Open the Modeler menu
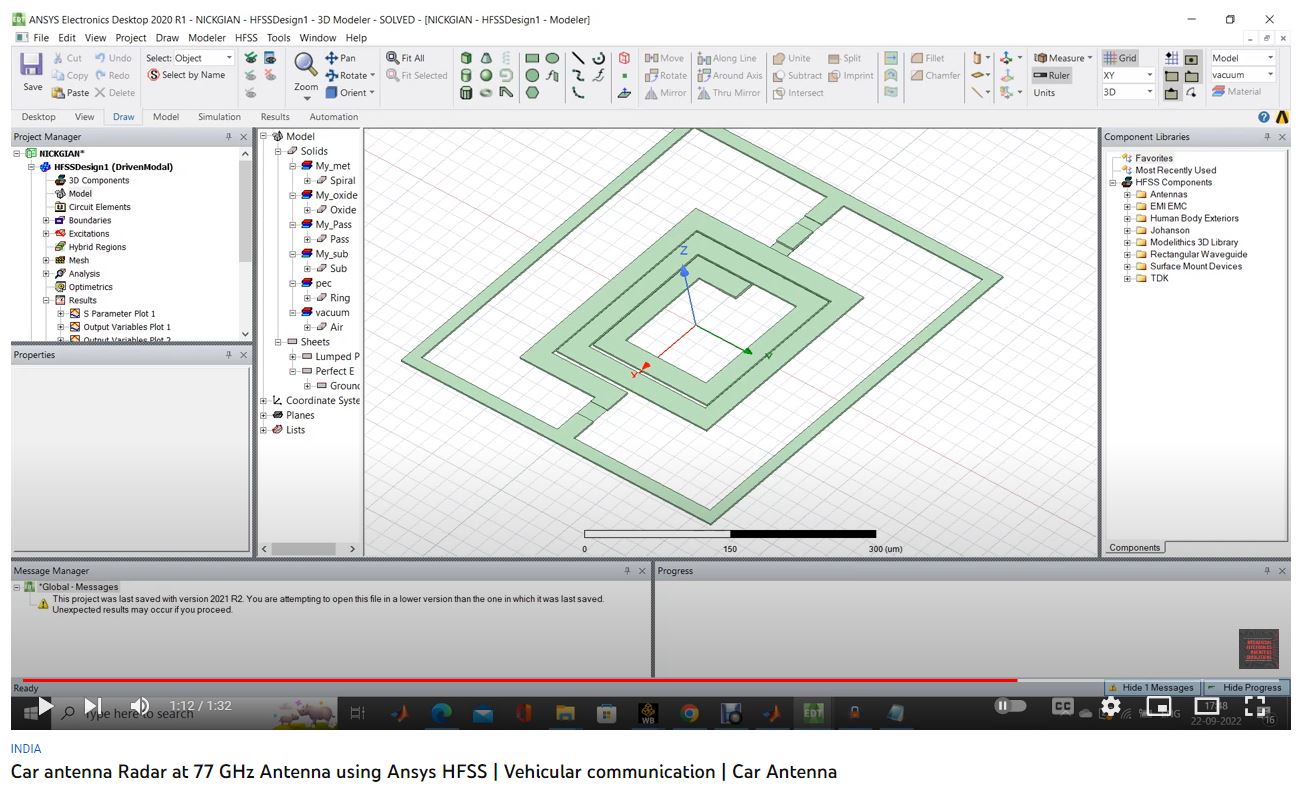This screenshot has width=1299, height=791. click(x=207, y=38)
